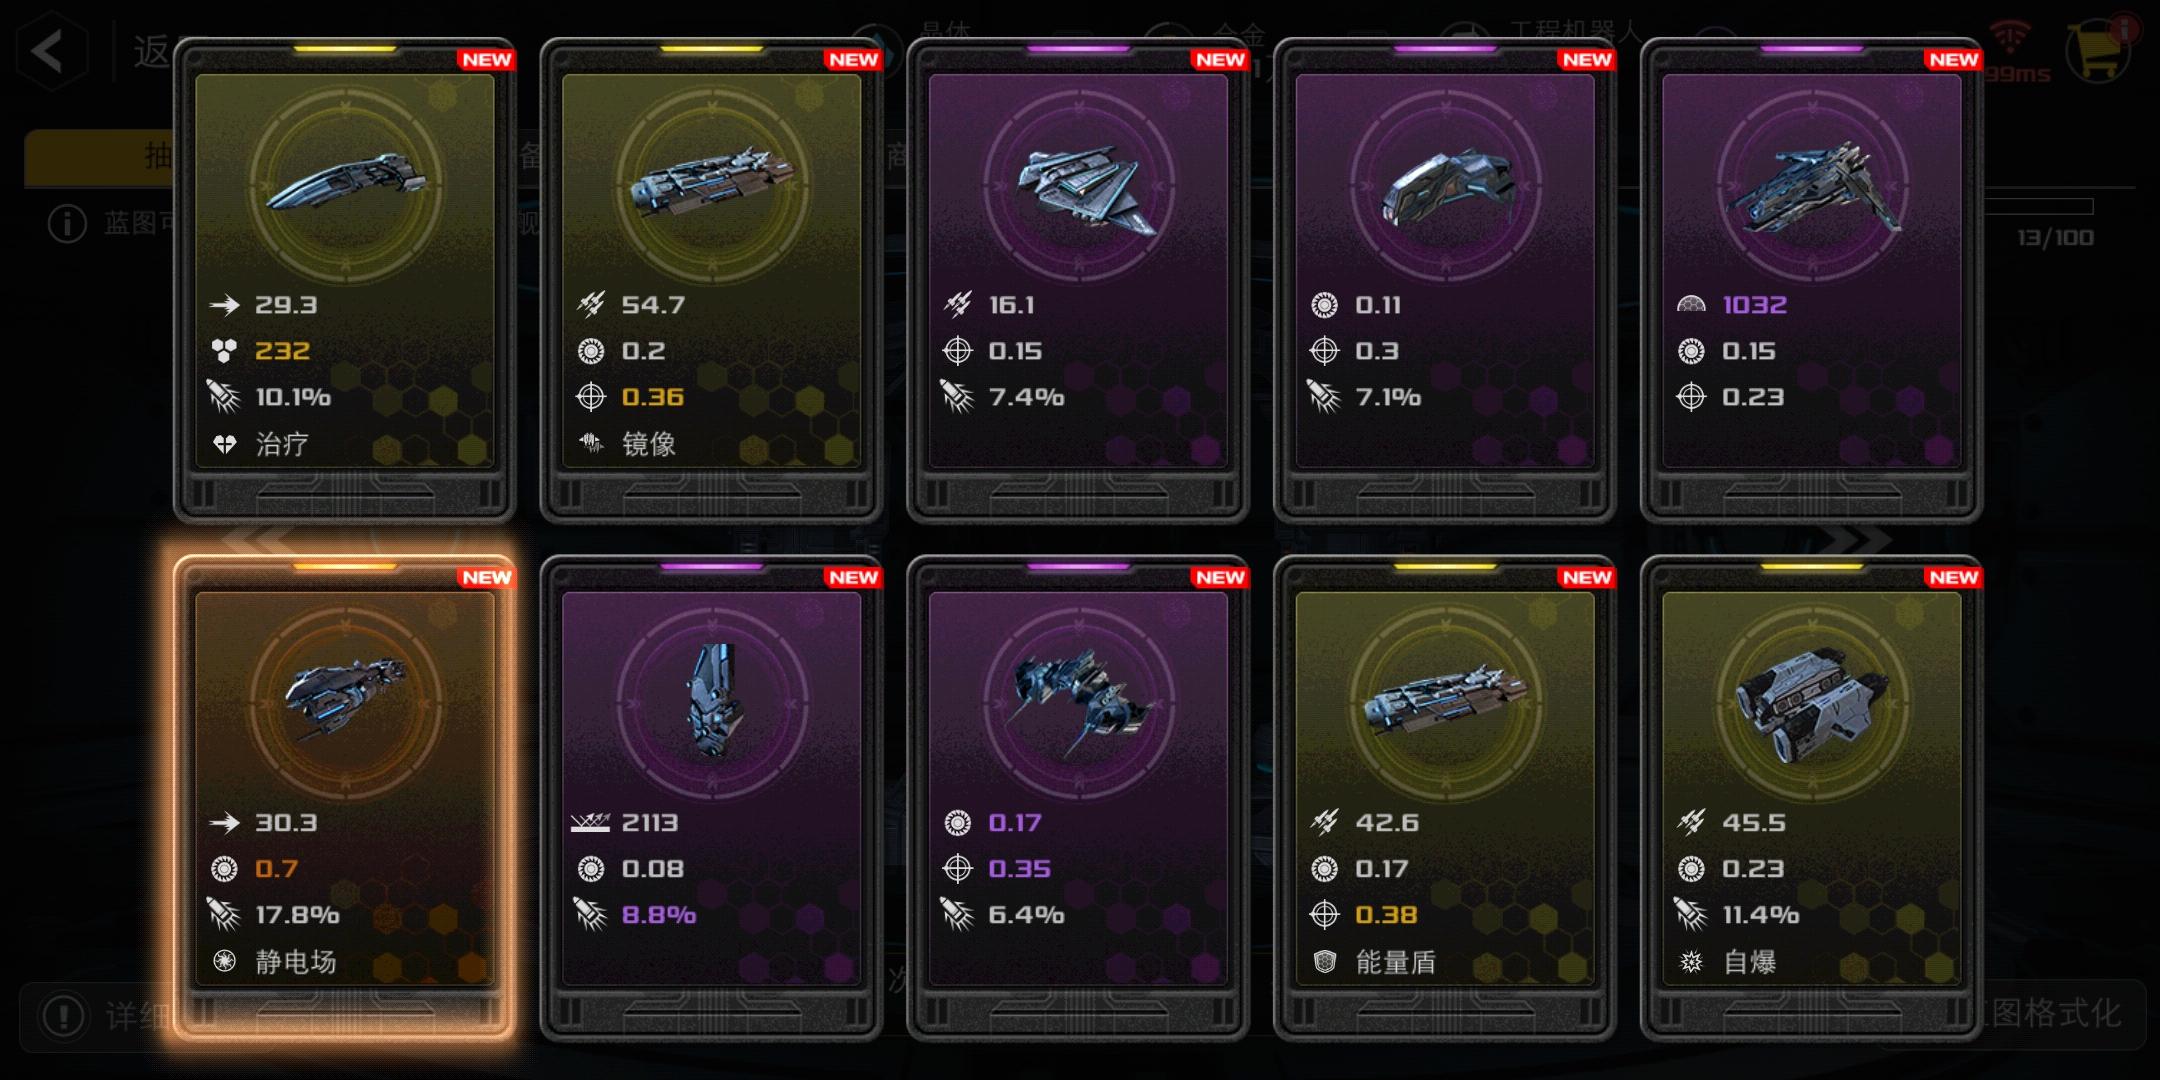Select the purple card with 0.17 and 0.35

coord(1078,798)
